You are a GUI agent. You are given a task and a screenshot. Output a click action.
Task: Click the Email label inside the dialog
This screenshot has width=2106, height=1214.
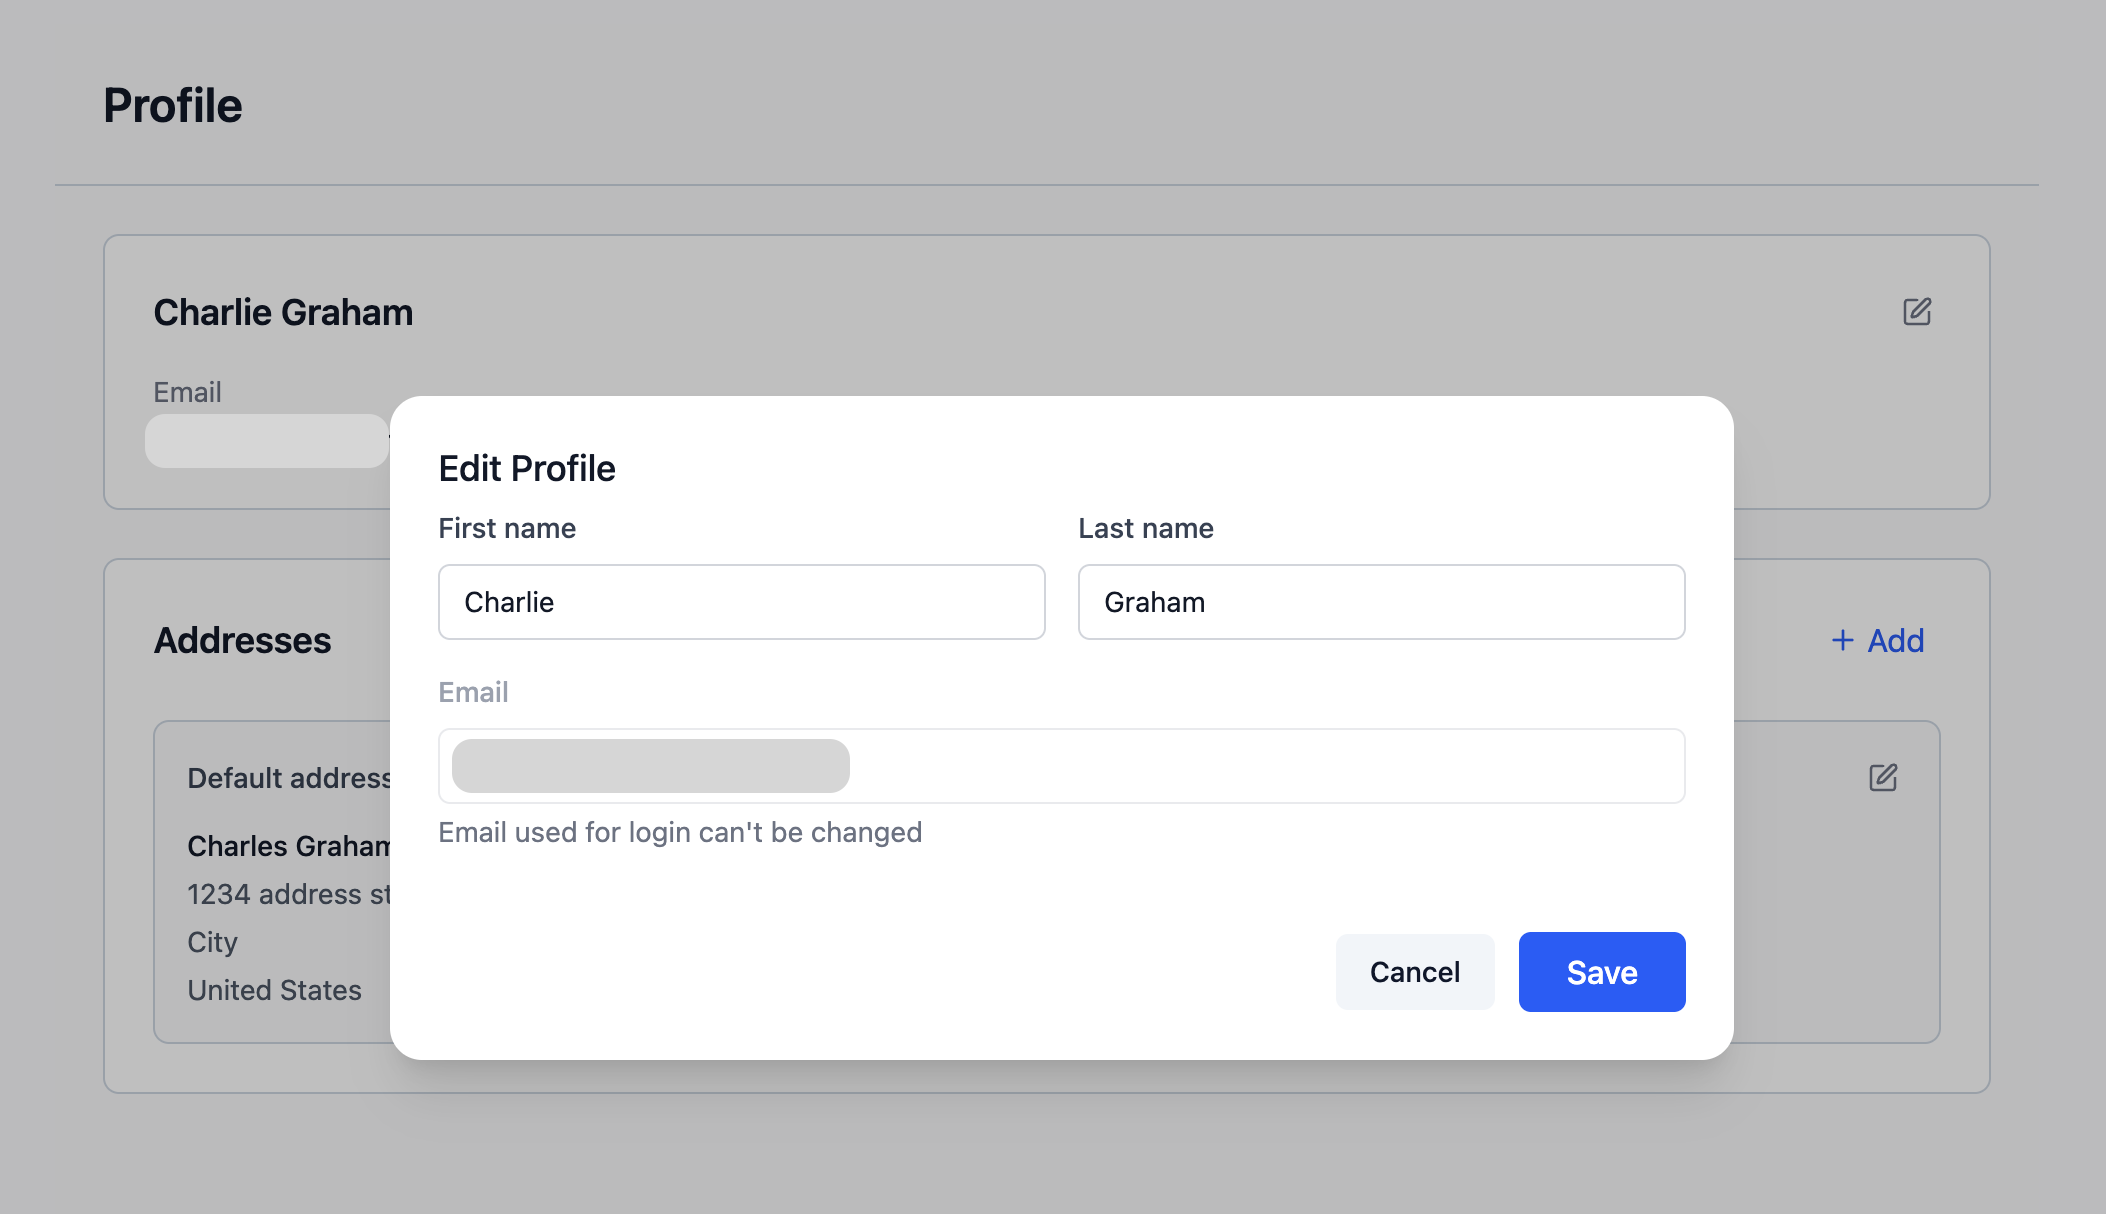pyautogui.click(x=473, y=692)
